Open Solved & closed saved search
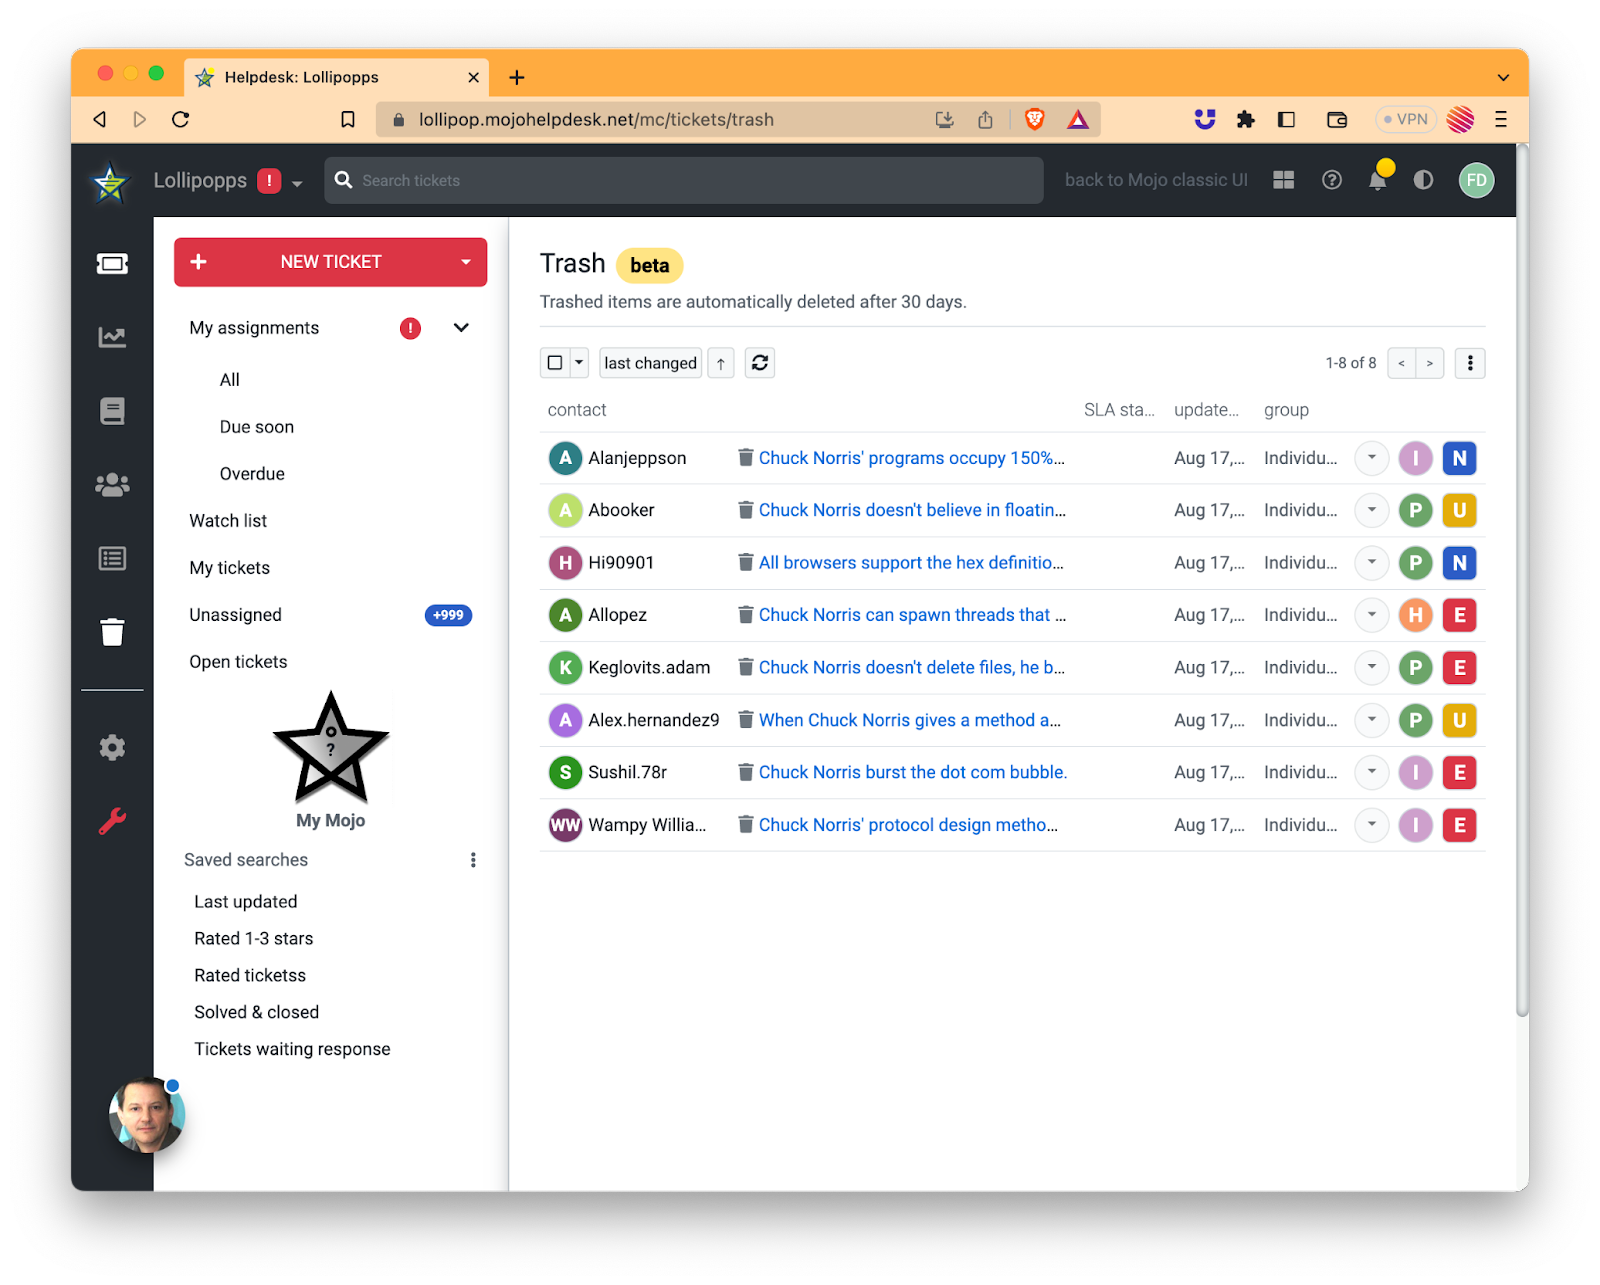The height and width of the screenshot is (1285, 1600). point(257,1012)
